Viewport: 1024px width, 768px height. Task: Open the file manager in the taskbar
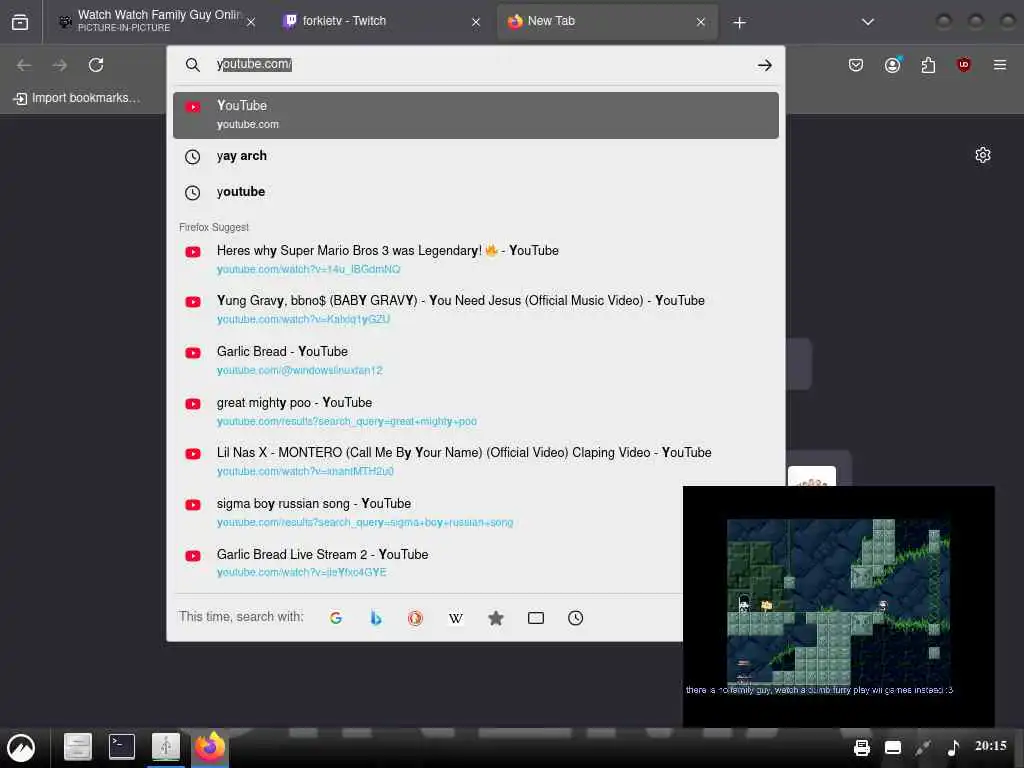[x=78, y=747]
